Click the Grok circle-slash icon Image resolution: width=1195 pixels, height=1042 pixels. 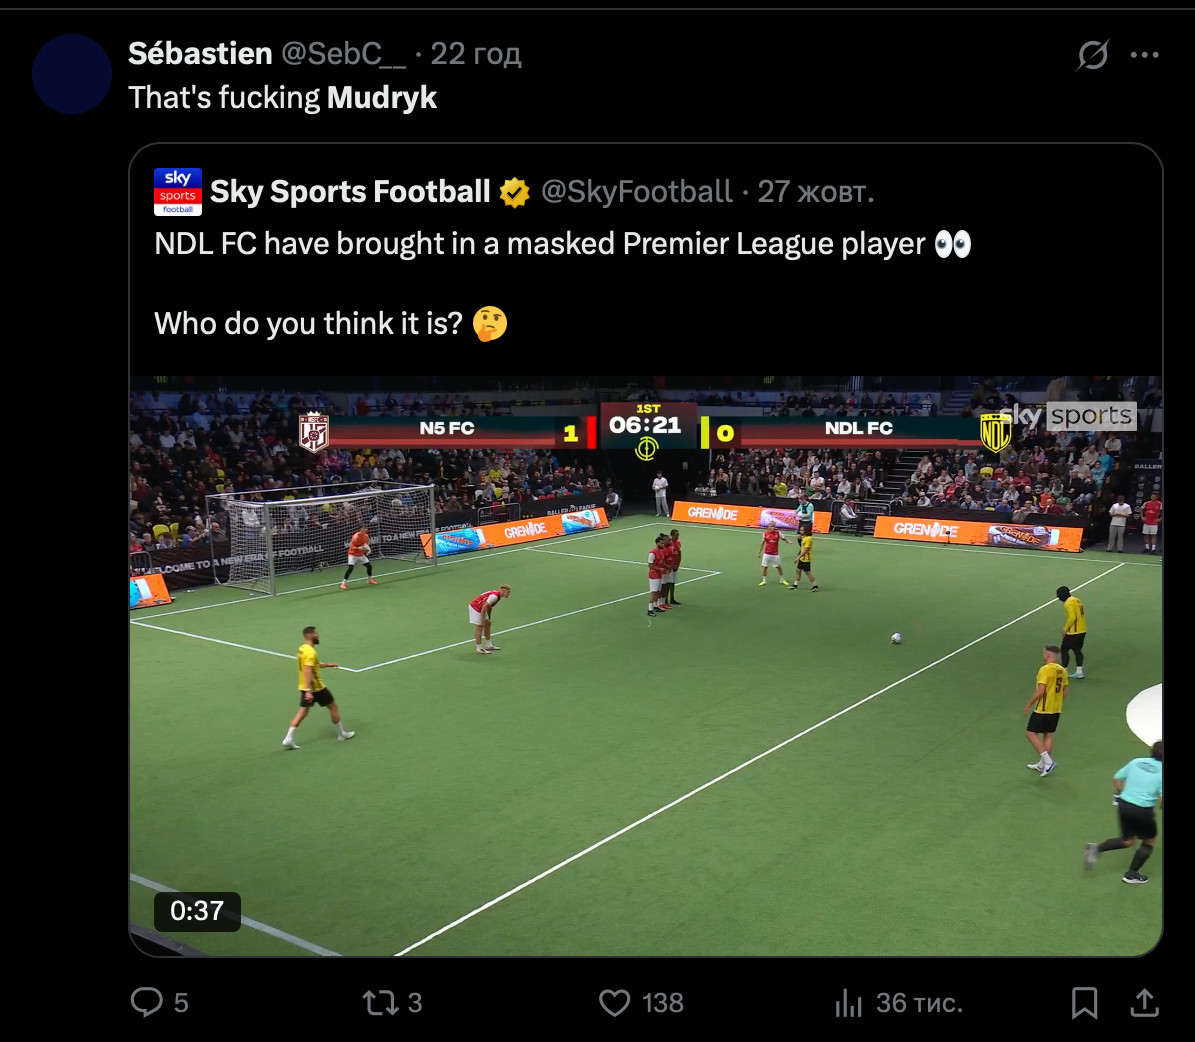[x=1092, y=55]
